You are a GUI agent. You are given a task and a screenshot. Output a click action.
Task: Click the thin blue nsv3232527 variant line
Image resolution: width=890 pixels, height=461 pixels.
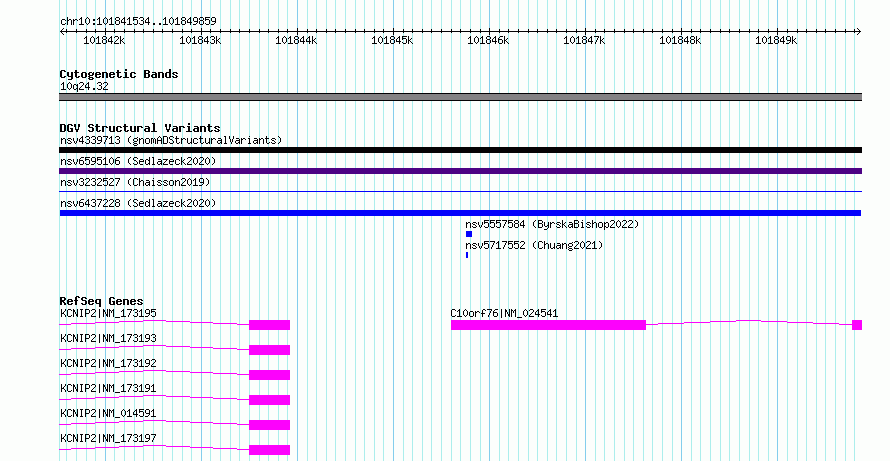(x=460, y=191)
